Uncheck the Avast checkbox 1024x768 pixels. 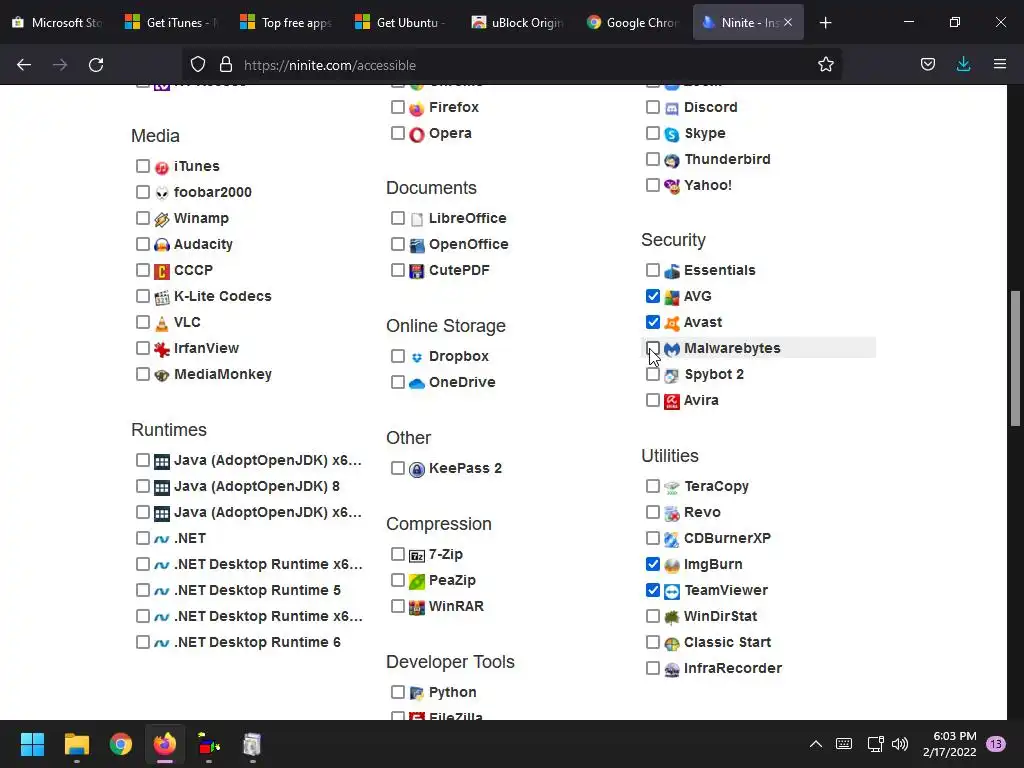(x=652, y=322)
